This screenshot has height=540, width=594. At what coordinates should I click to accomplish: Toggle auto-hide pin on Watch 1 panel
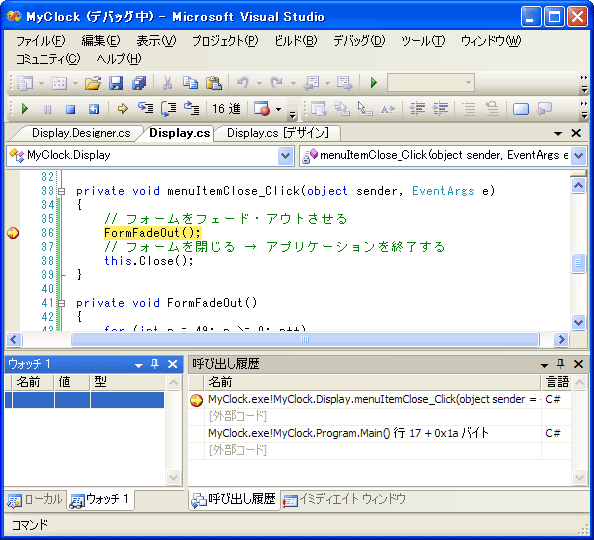[155, 364]
